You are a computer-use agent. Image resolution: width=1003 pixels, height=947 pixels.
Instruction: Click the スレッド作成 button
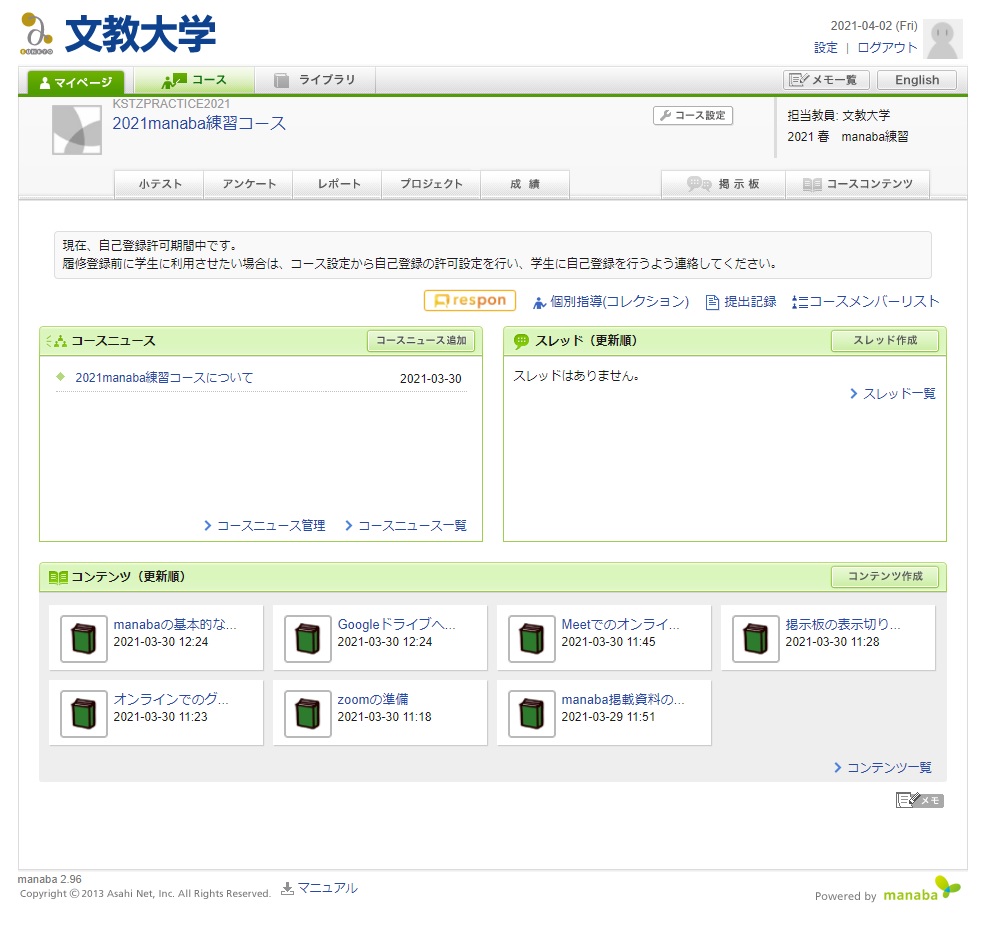click(885, 340)
